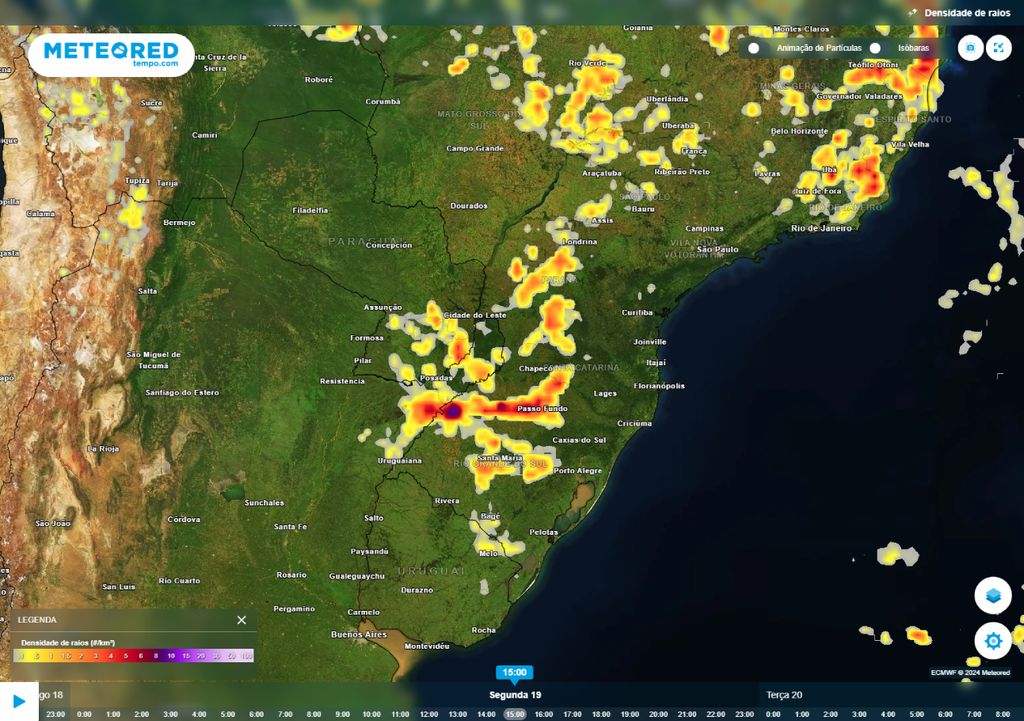Viewport: 1024px width, 721px height.
Task: Enter fullscreen mode with the expand icon
Action: point(998,47)
